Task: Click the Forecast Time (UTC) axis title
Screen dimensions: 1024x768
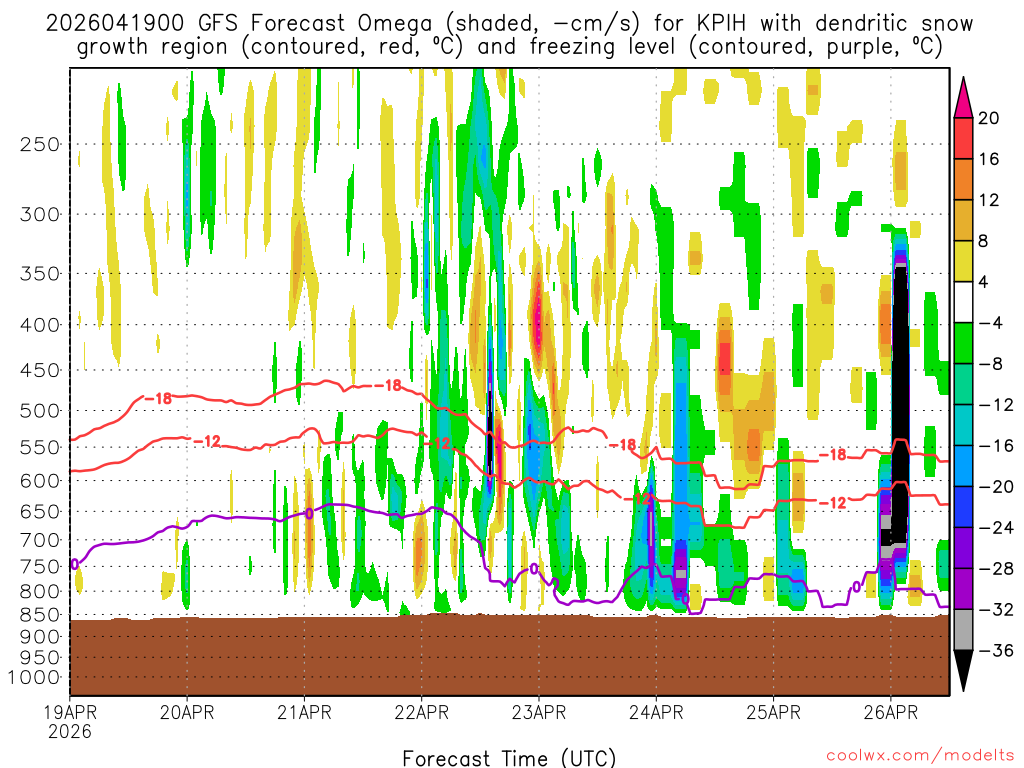Action: [509, 758]
